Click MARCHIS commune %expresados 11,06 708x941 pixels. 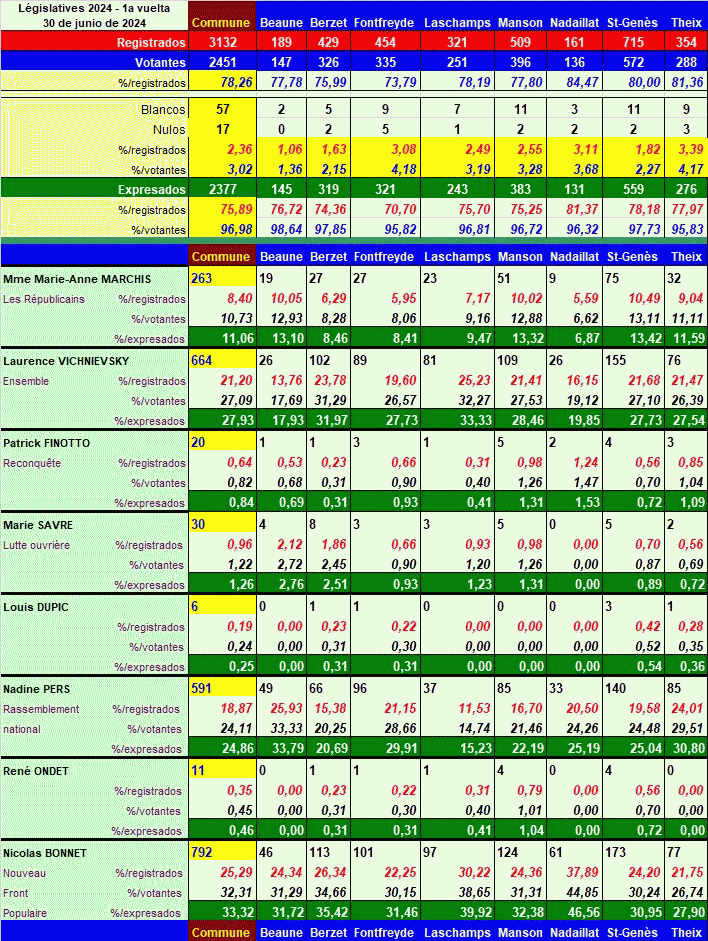[238, 338]
